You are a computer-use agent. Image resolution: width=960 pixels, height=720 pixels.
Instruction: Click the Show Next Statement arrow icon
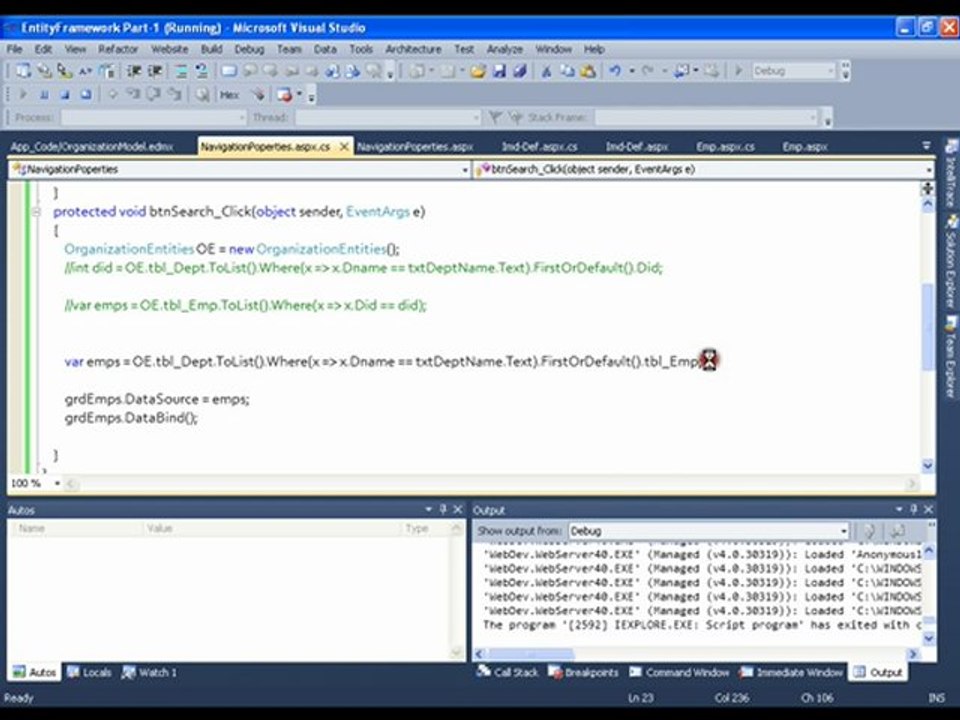(x=113, y=94)
